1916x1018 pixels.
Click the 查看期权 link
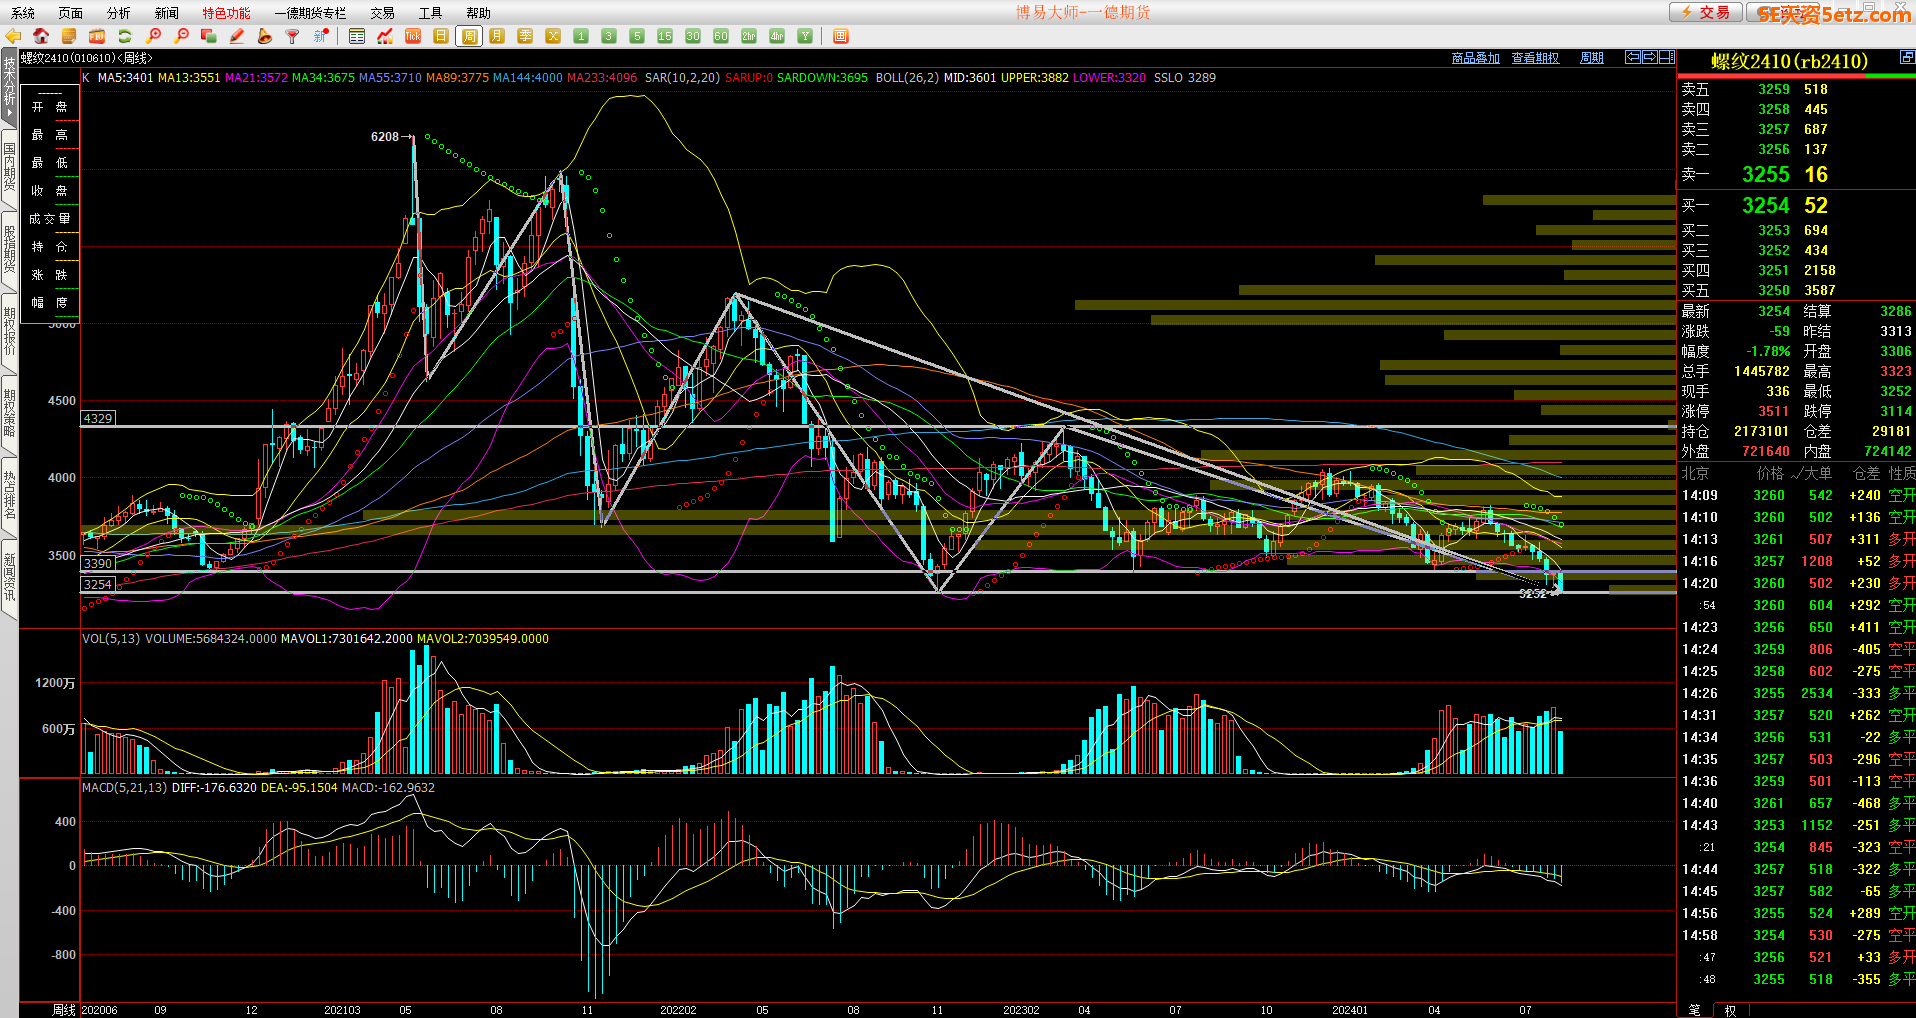click(x=1535, y=58)
